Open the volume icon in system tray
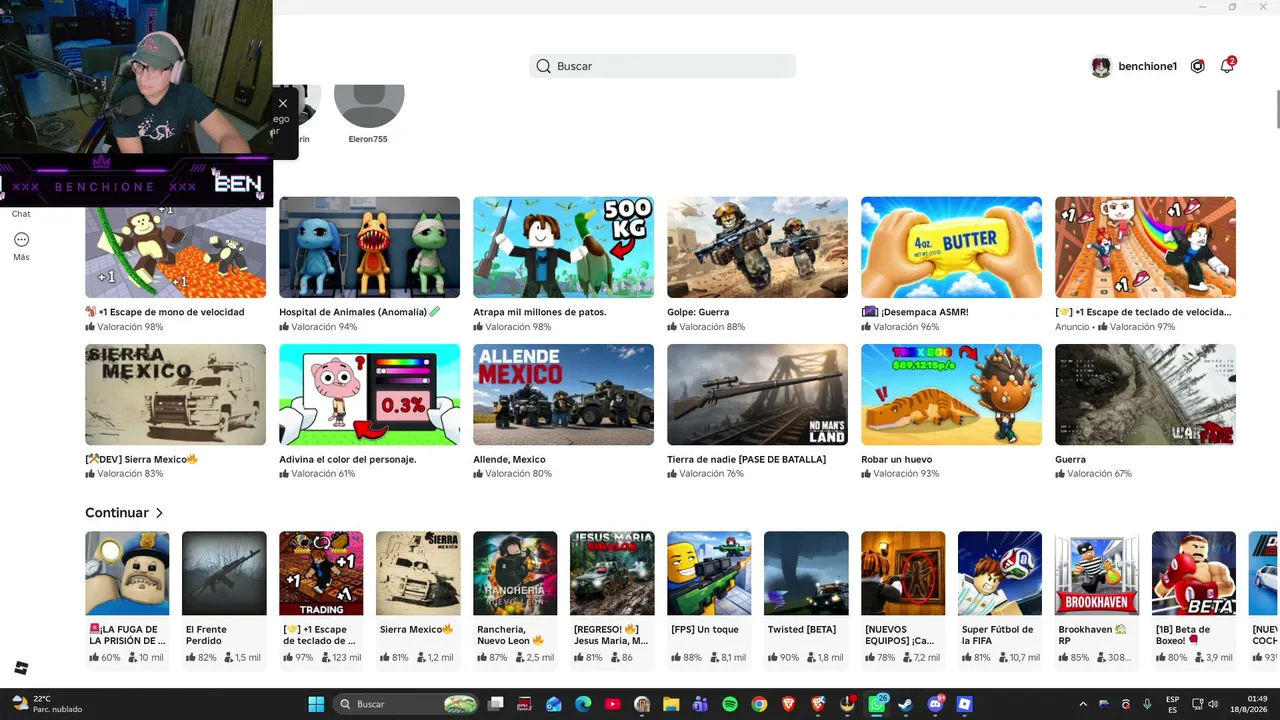This screenshot has height=720, width=1280. click(x=1211, y=704)
